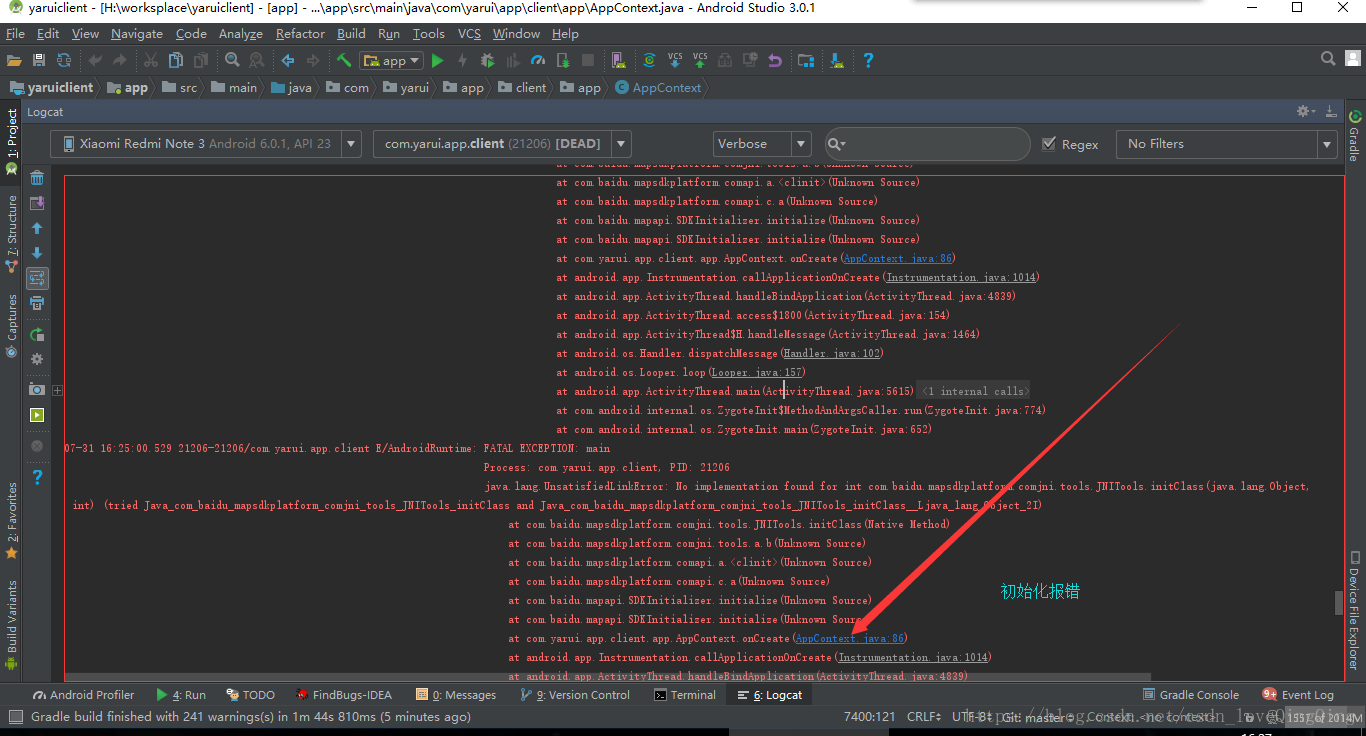Open the Verbose log level dropdown
The height and width of the screenshot is (736, 1366).
click(x=761, y=144)
